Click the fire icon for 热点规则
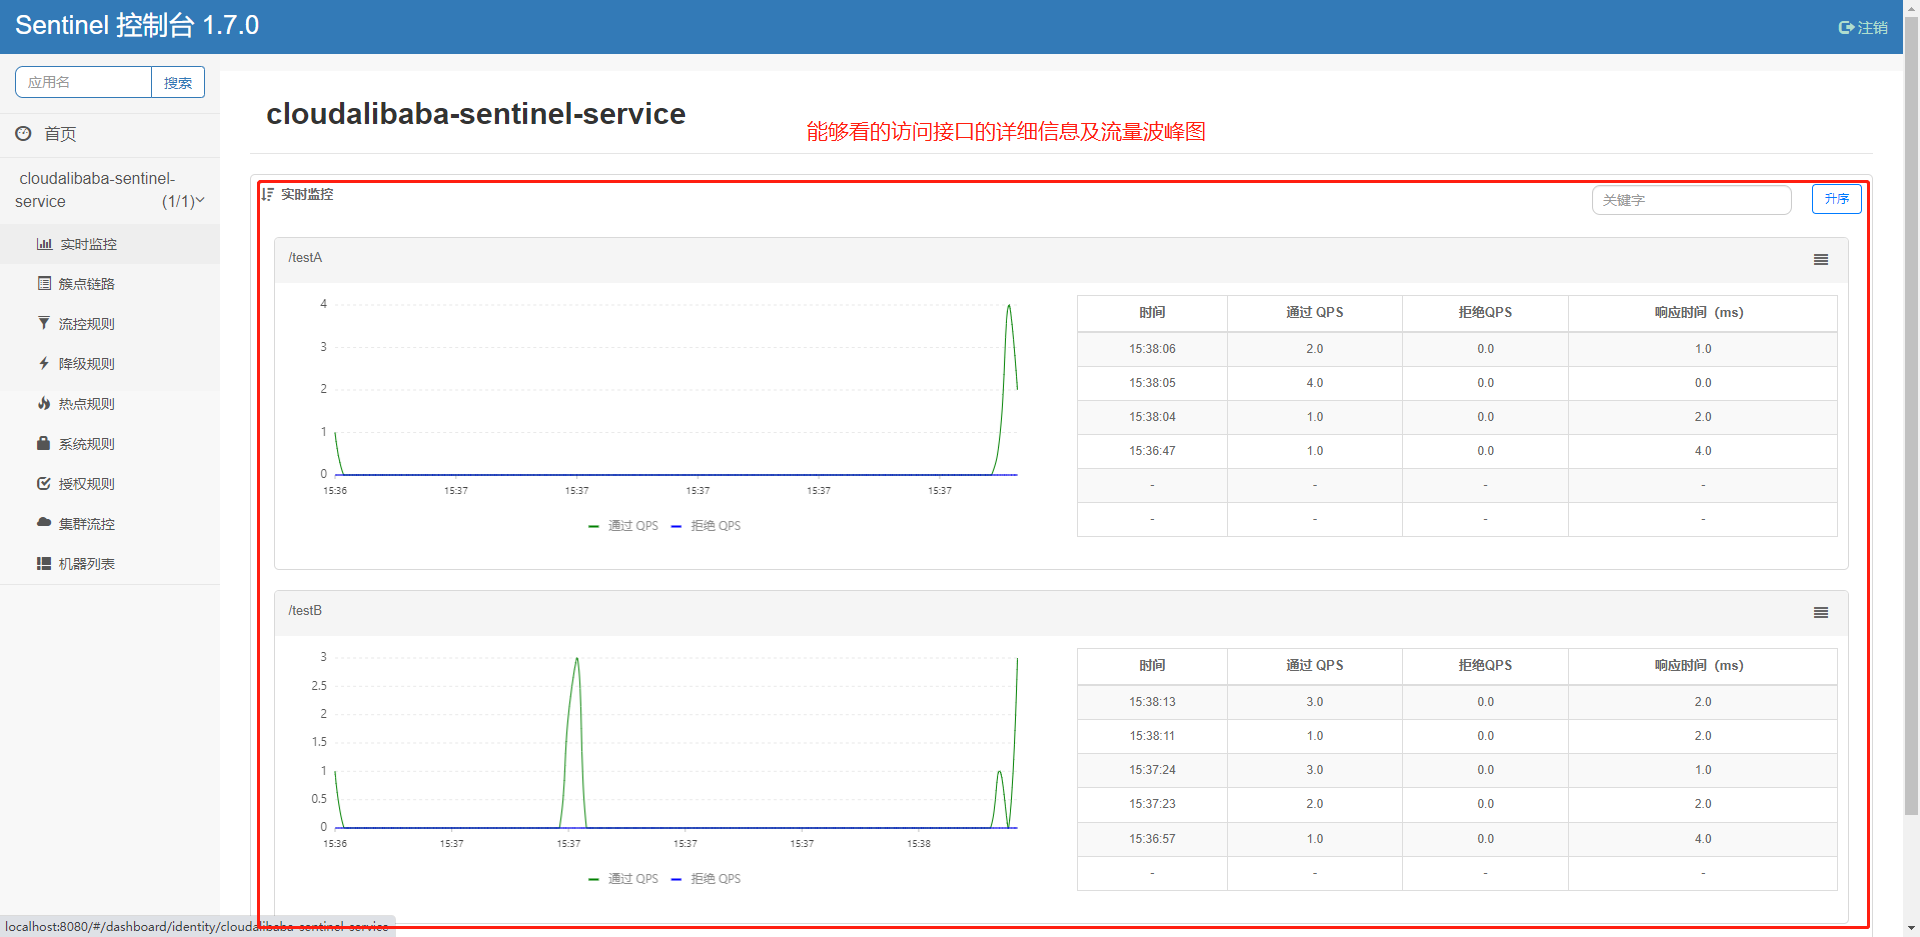The image size is (1920, 937). [44, 403]
